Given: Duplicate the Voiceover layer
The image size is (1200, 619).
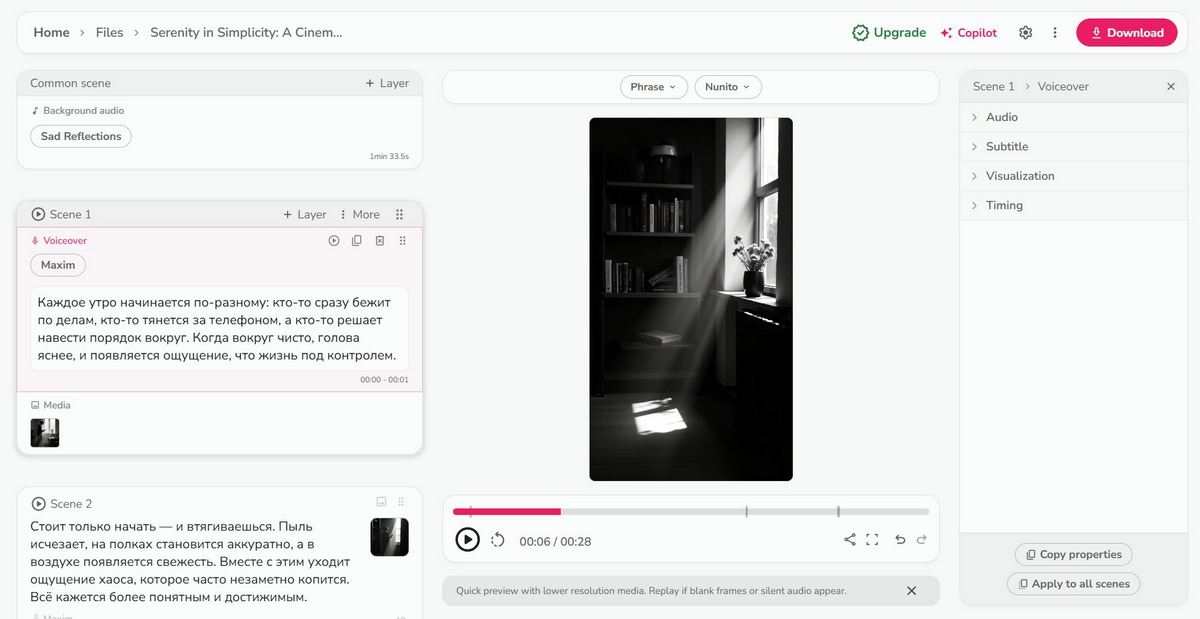Looking at the screenshot, I should 357,241.
